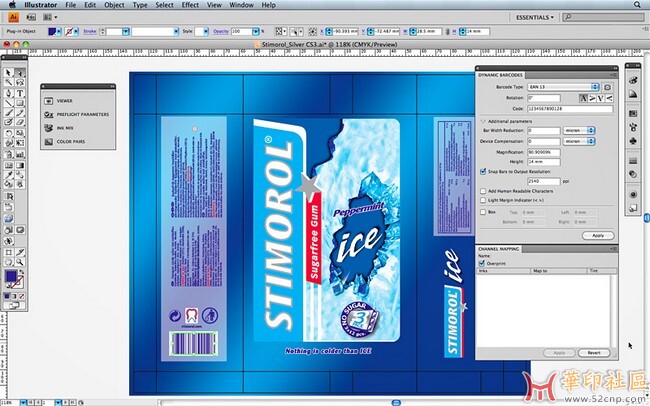Open the Barcode Type EAN 13 dropdown
This screenshot has height=406, width=650.
[563, 87]
